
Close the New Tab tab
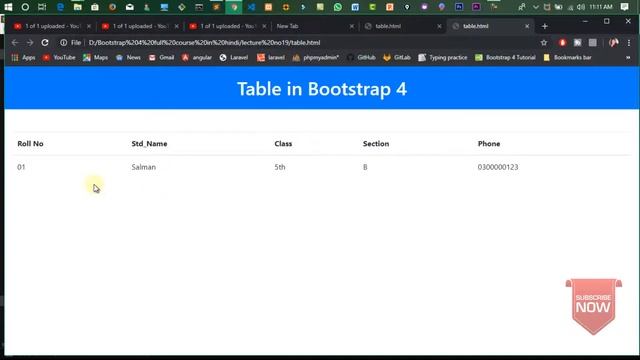[x=351, y=26]
